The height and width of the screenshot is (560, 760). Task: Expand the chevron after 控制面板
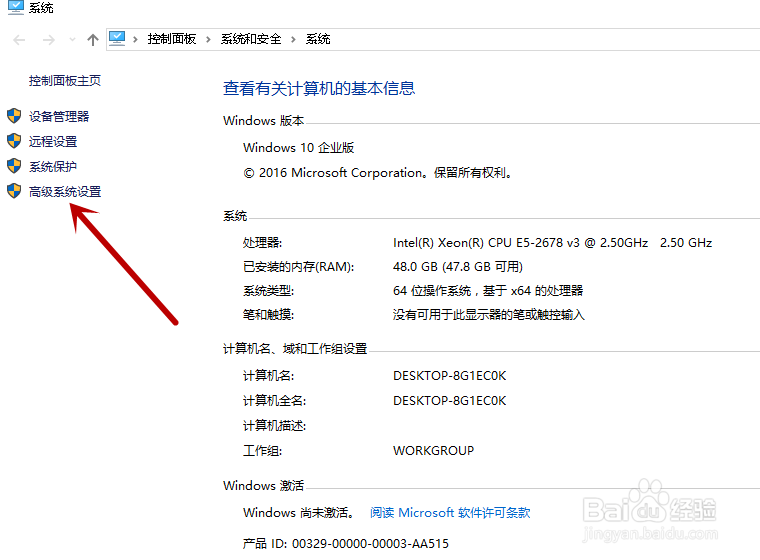point(208,39)
